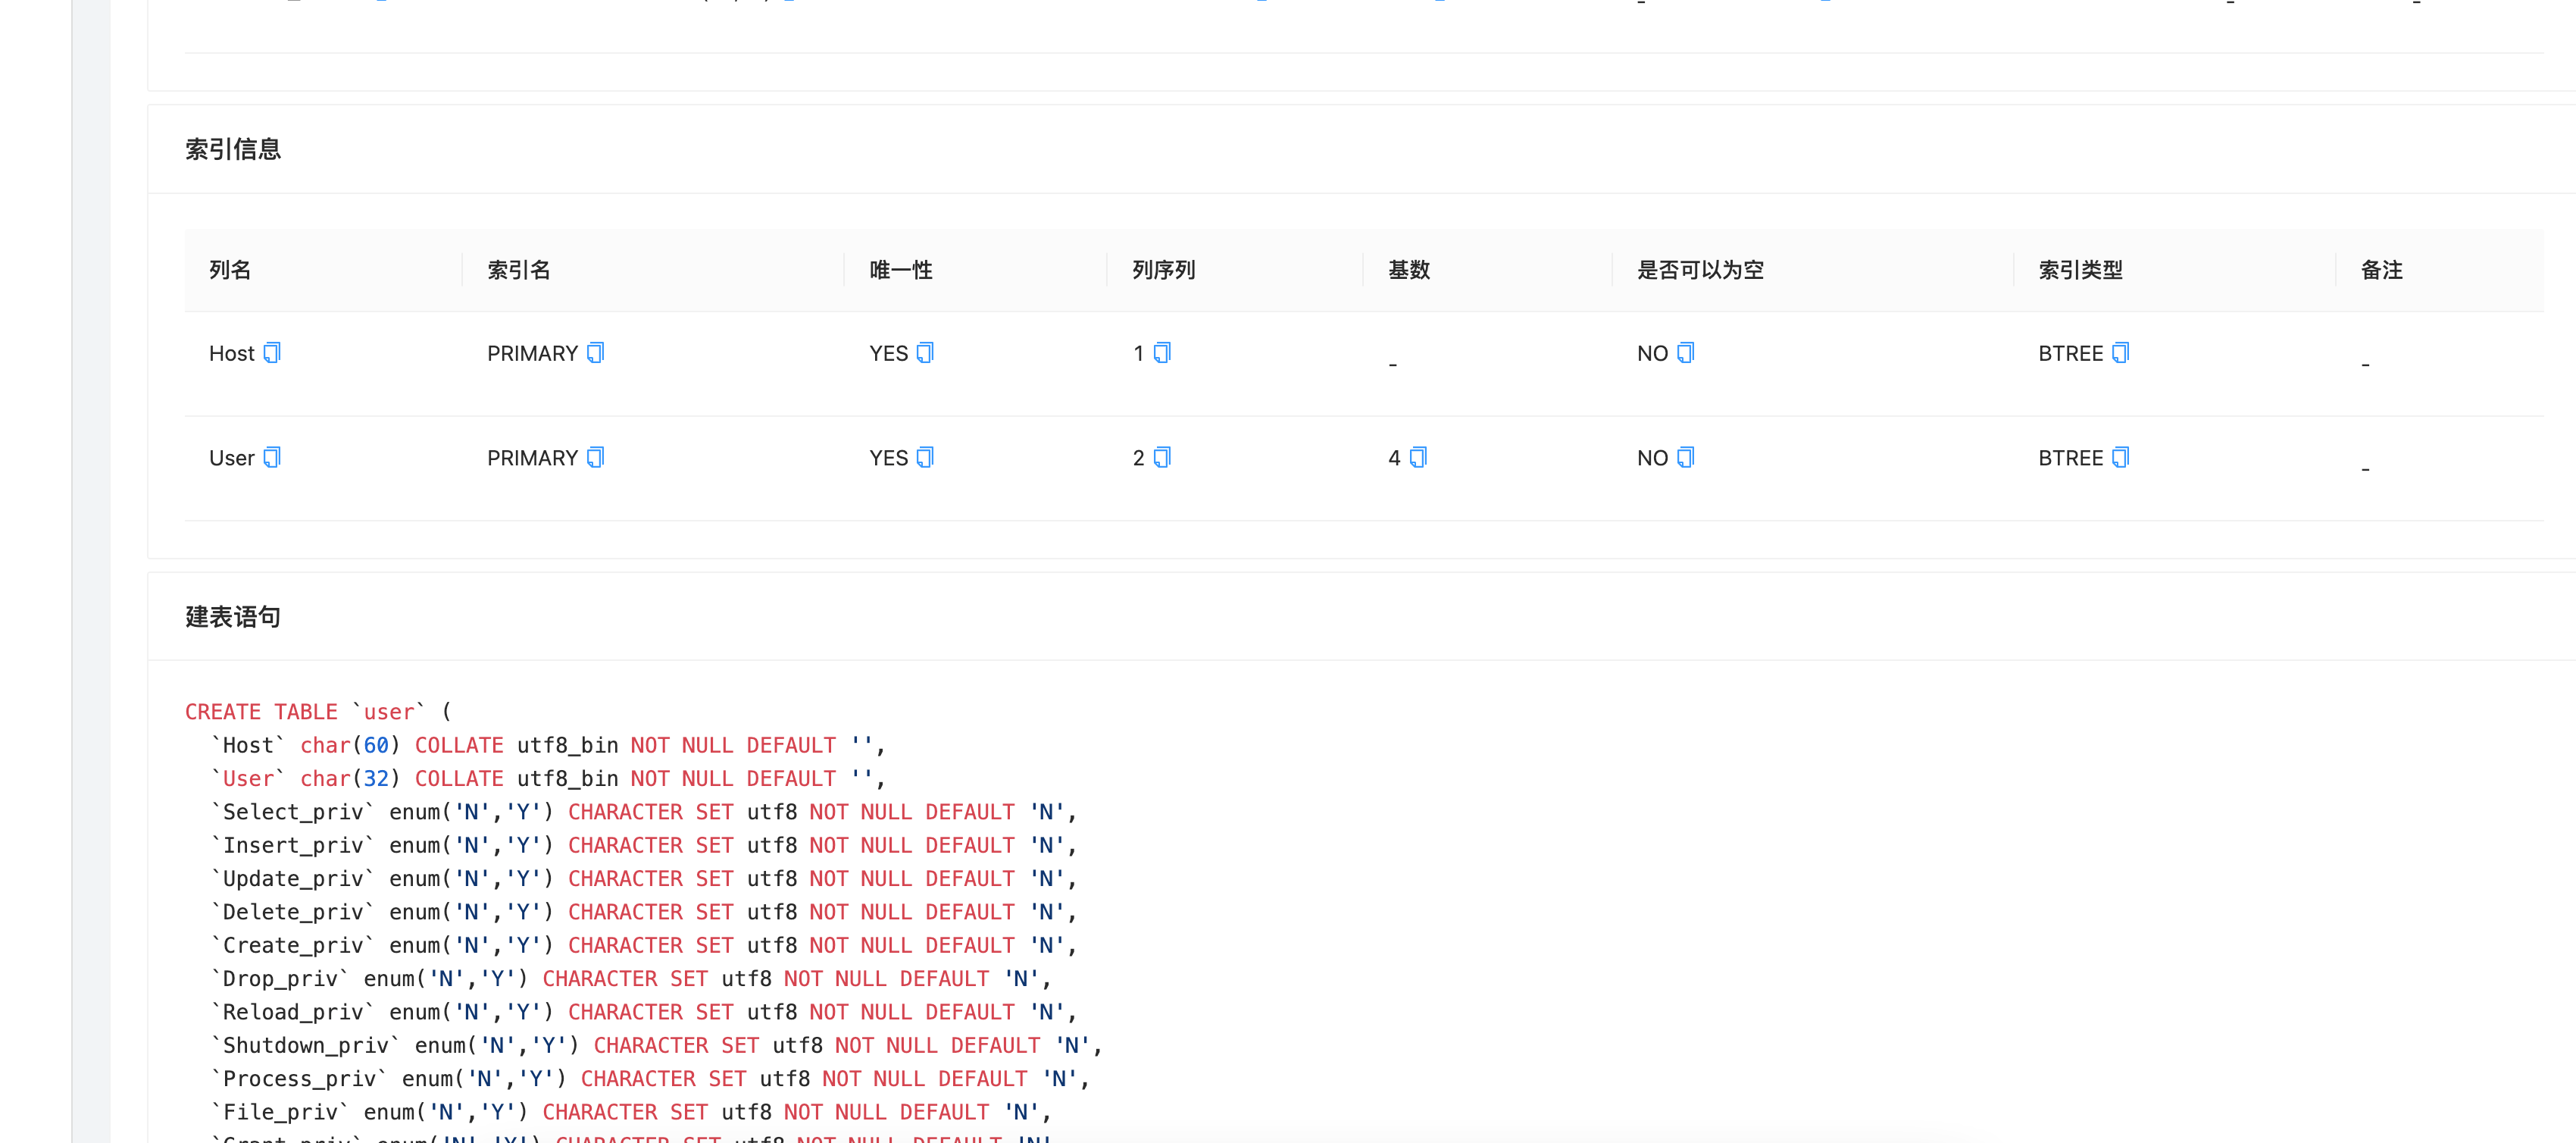Copy BTREE index type in Host row
2576x1143 pixels.
pyautogui.click(x=2121, y=353)
